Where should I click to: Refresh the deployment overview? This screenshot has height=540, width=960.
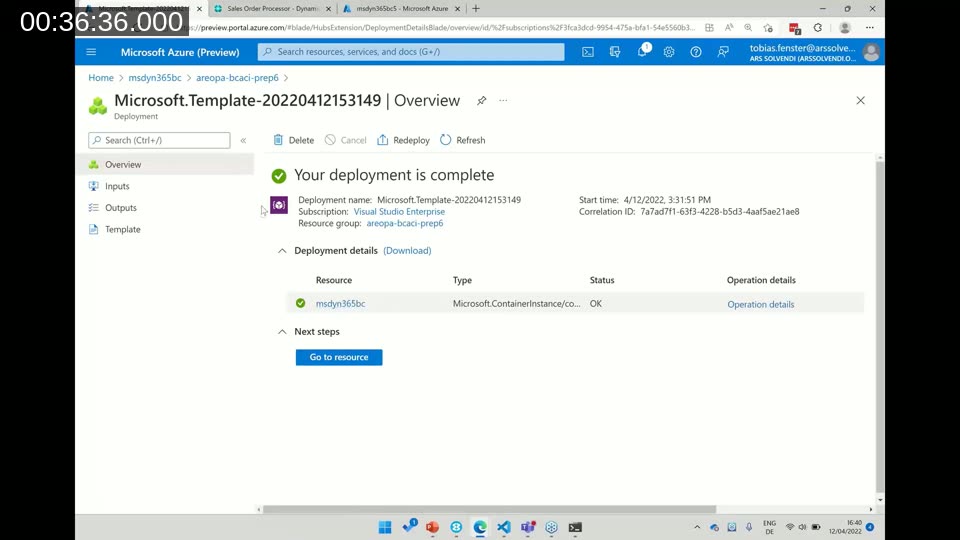(463, 140)
